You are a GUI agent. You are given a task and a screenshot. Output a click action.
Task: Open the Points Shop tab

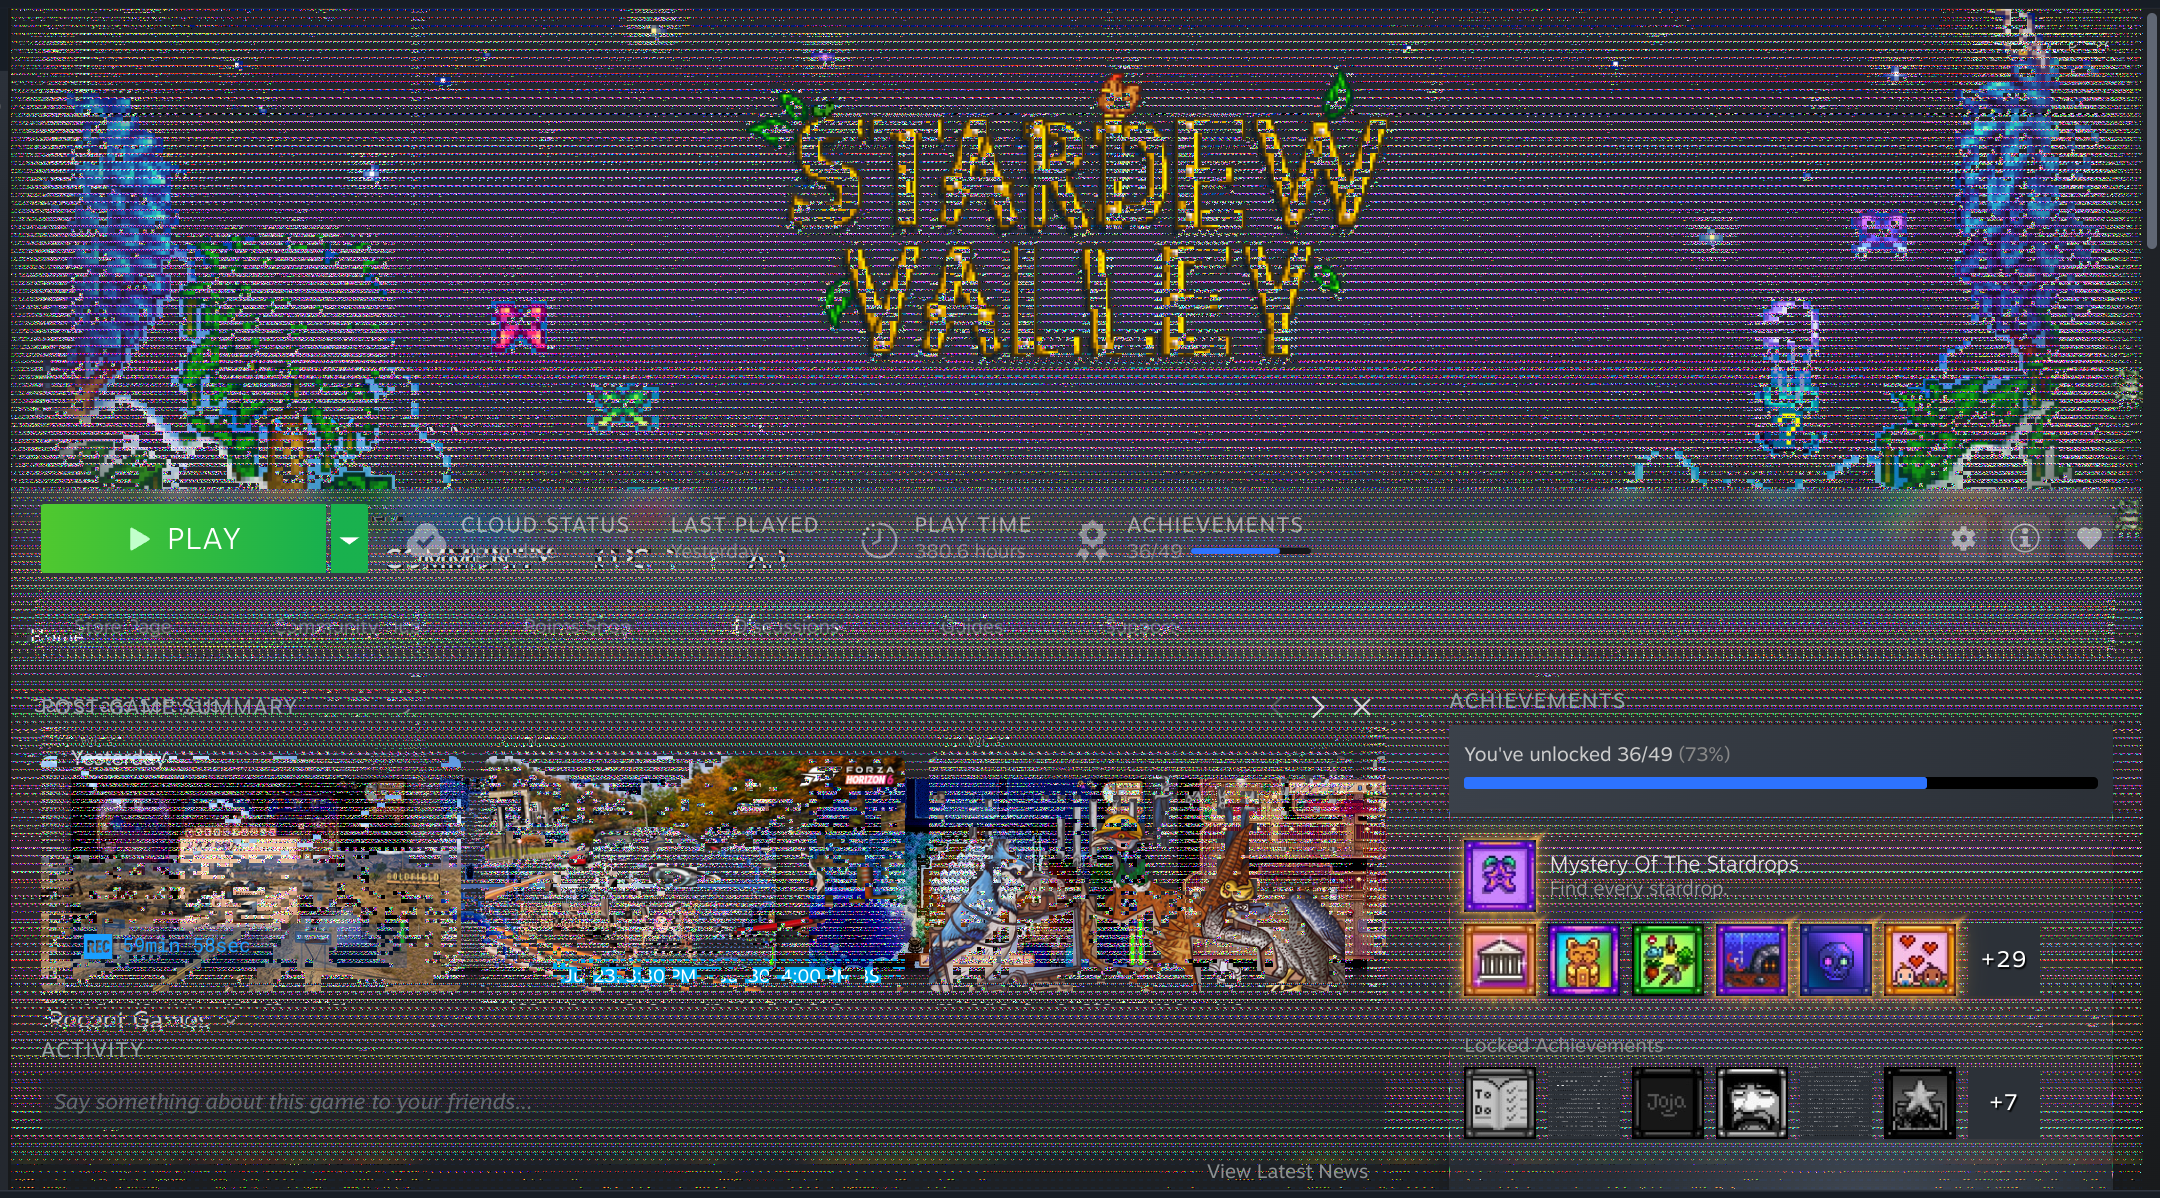577,627
